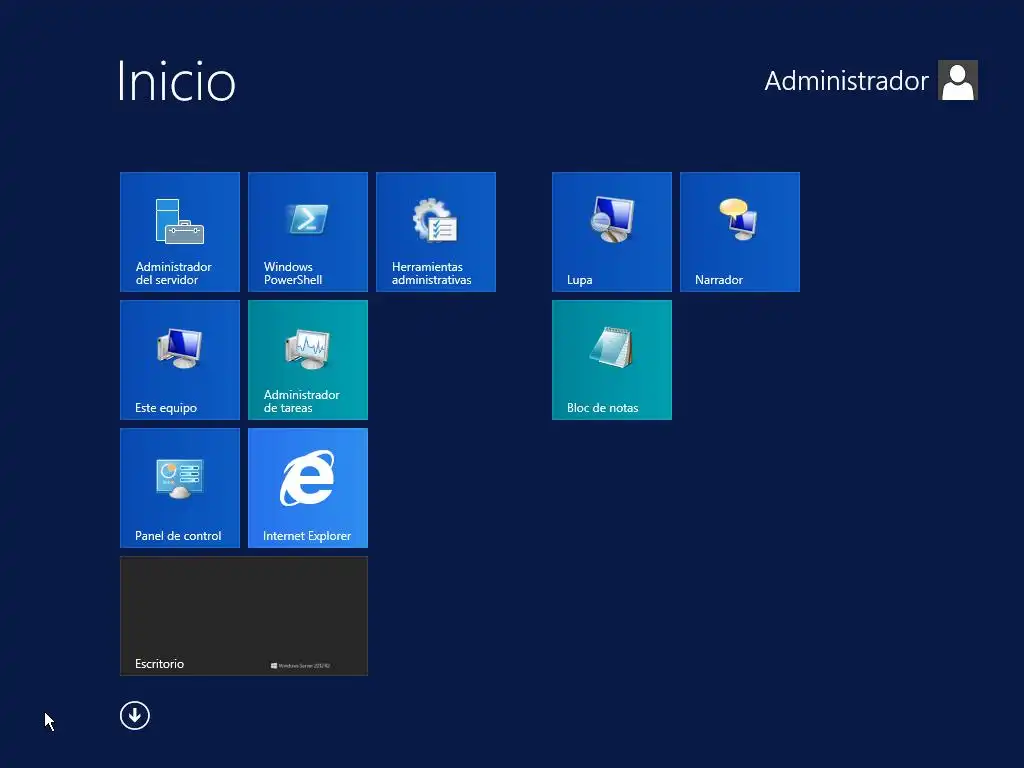Start the Narrador tile
Screen dimensions: 1024x768
click(739, 232)
